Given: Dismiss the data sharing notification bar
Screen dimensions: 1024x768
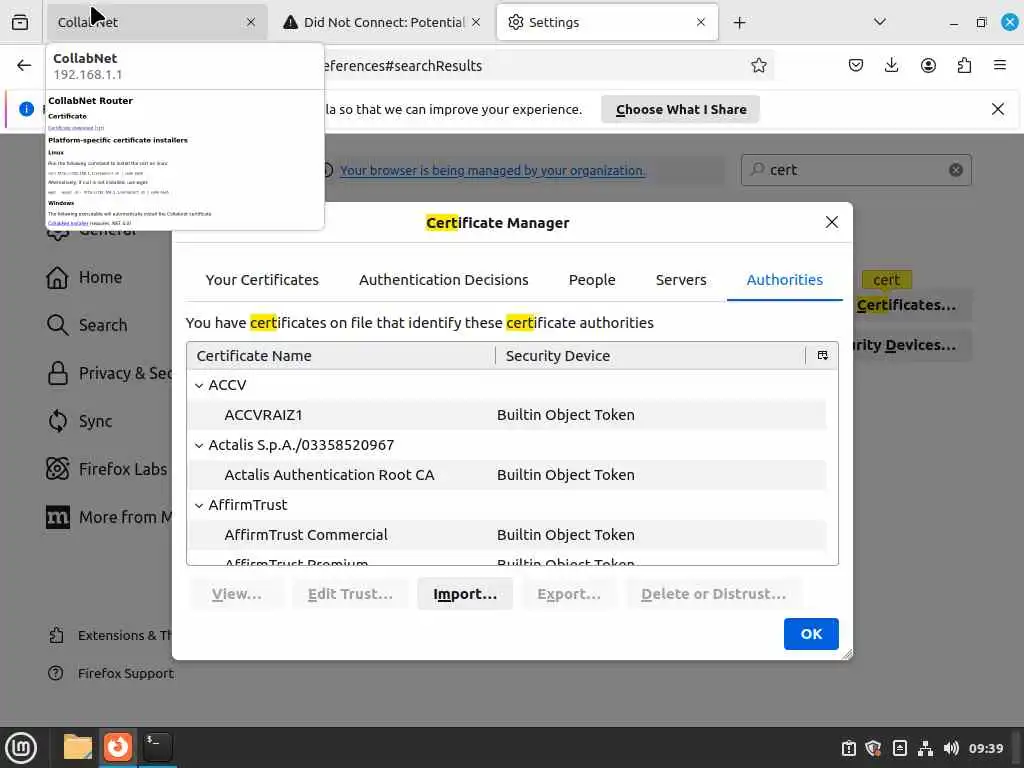Looking at the screenshot, I should (997, 109).
